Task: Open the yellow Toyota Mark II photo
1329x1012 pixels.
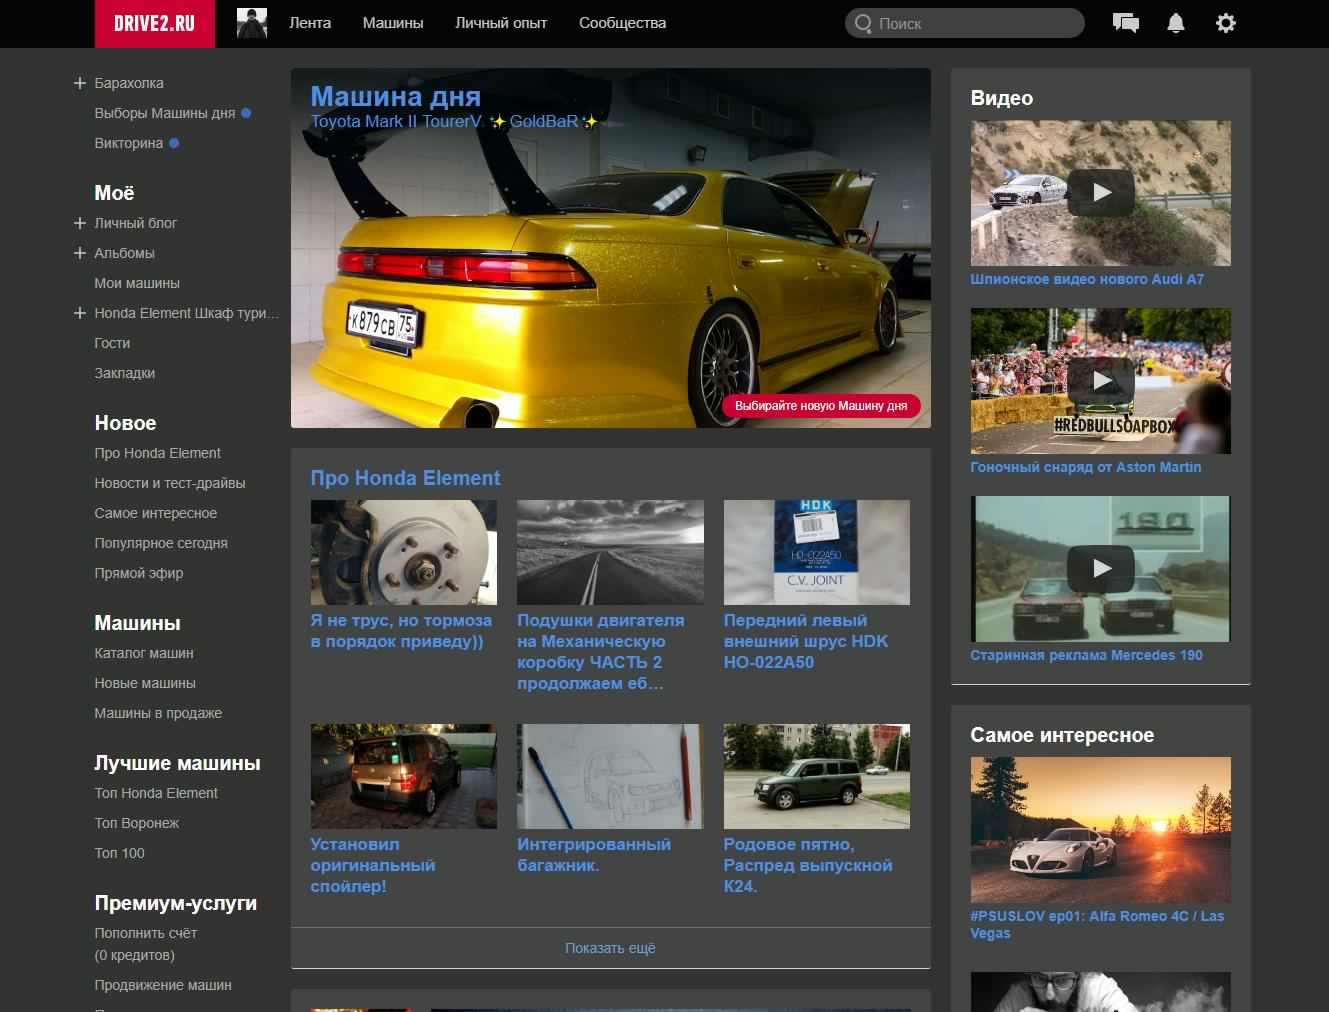Action: (611, 248)
